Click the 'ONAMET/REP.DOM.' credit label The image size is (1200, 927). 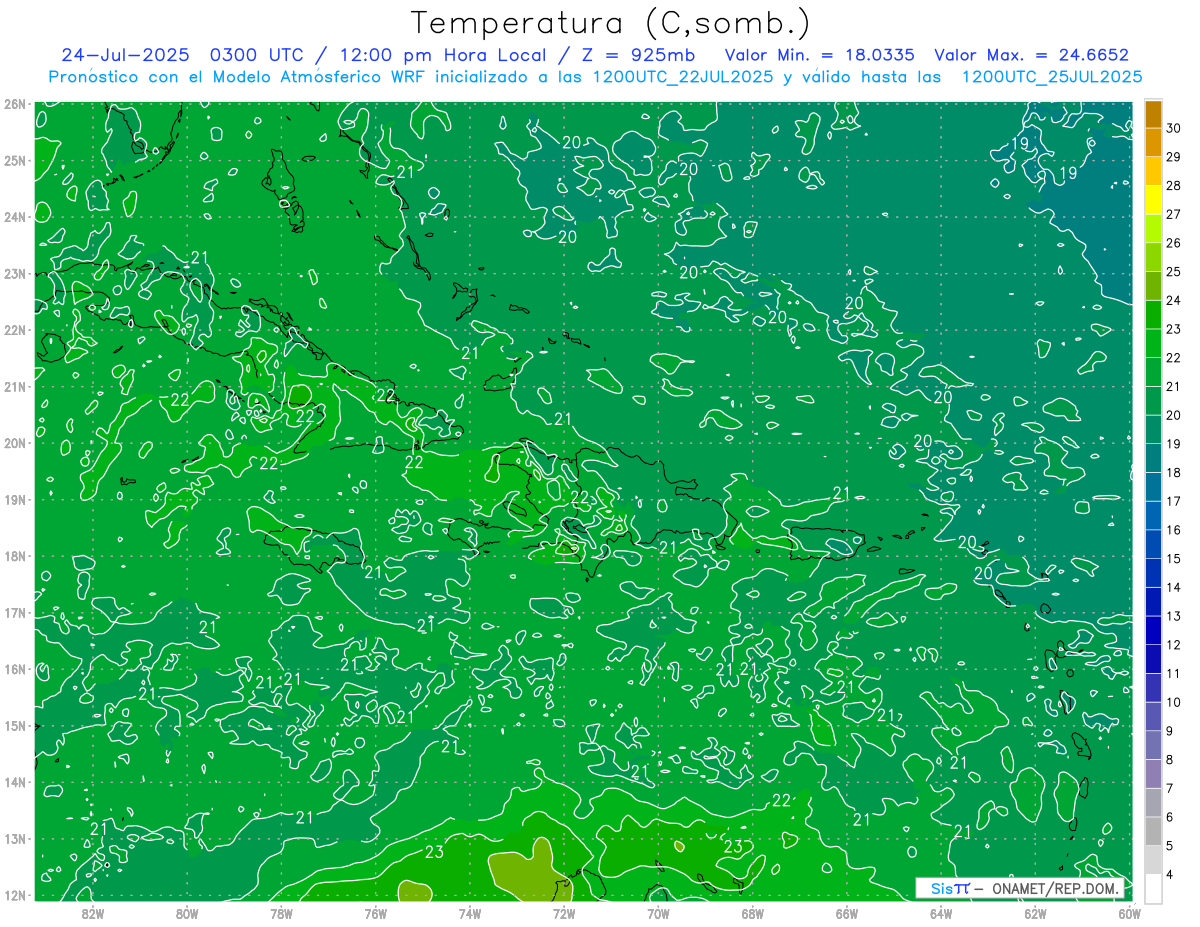[1057, 889]
